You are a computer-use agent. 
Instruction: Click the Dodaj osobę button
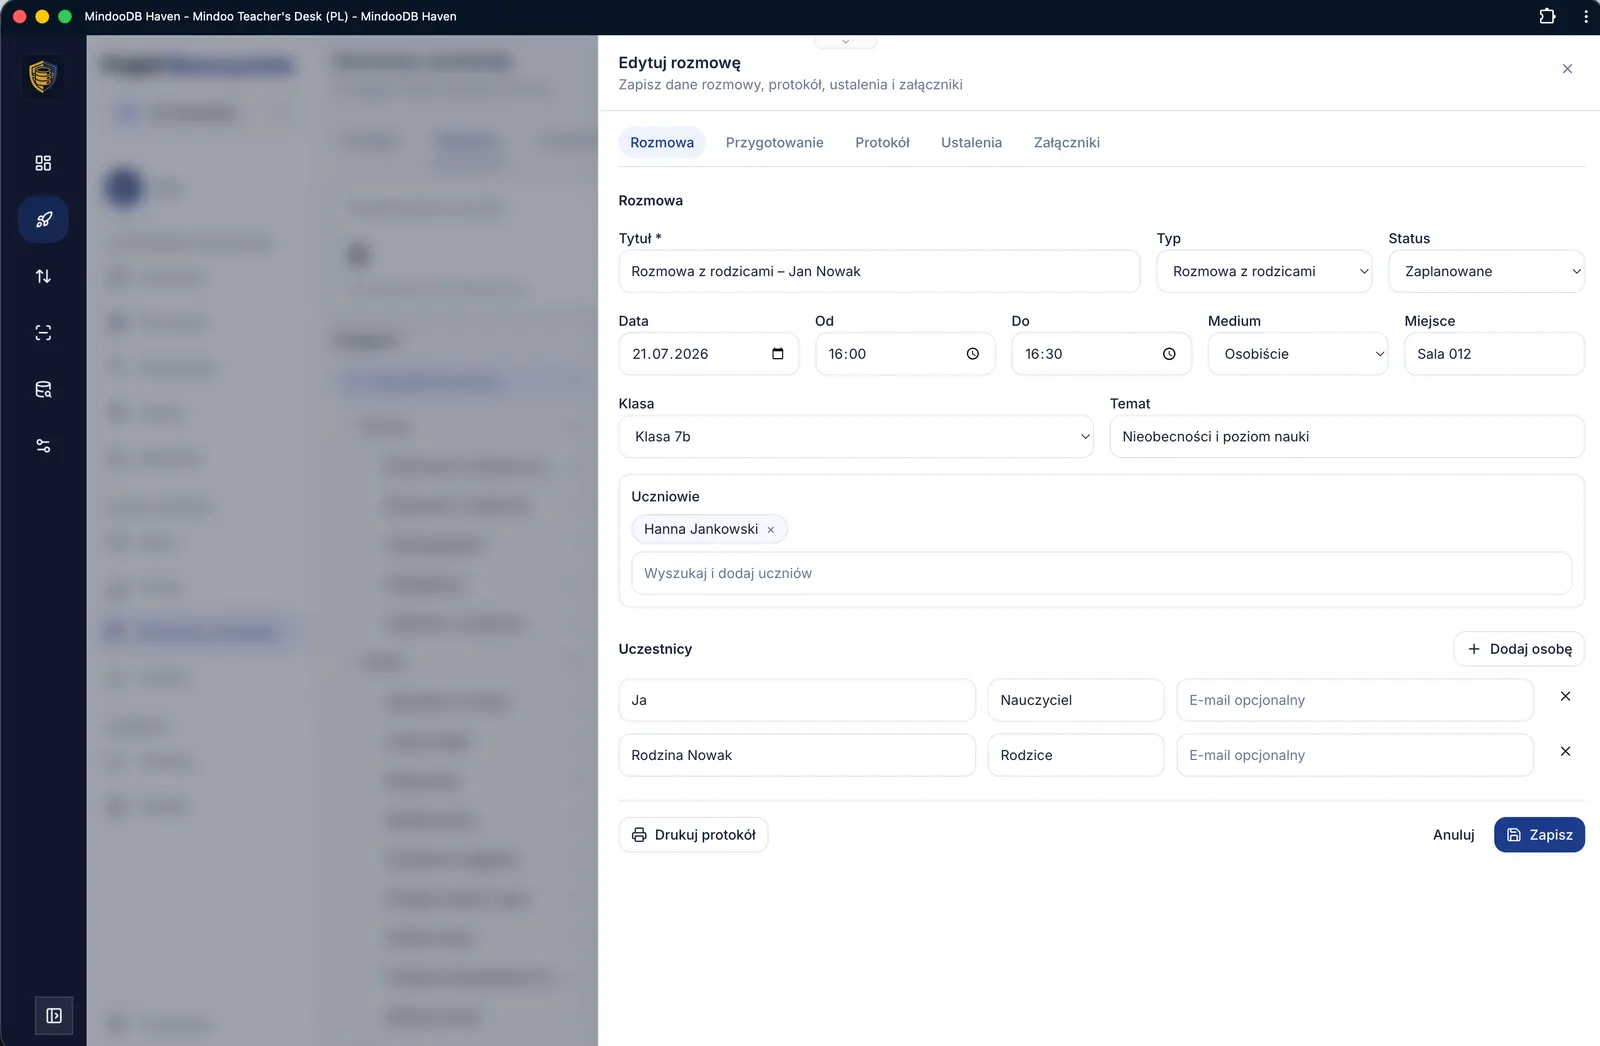(x=1519, y=649)
